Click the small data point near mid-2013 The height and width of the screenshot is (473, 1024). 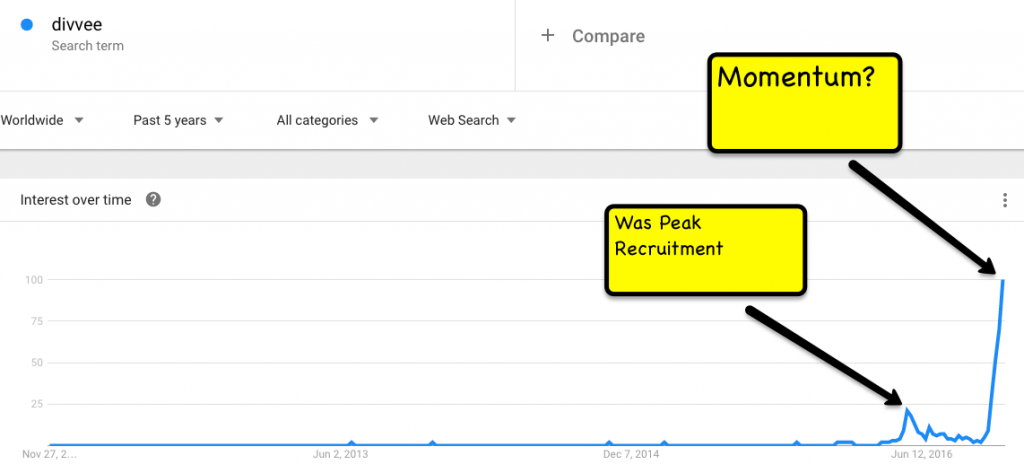click(352, 444)
